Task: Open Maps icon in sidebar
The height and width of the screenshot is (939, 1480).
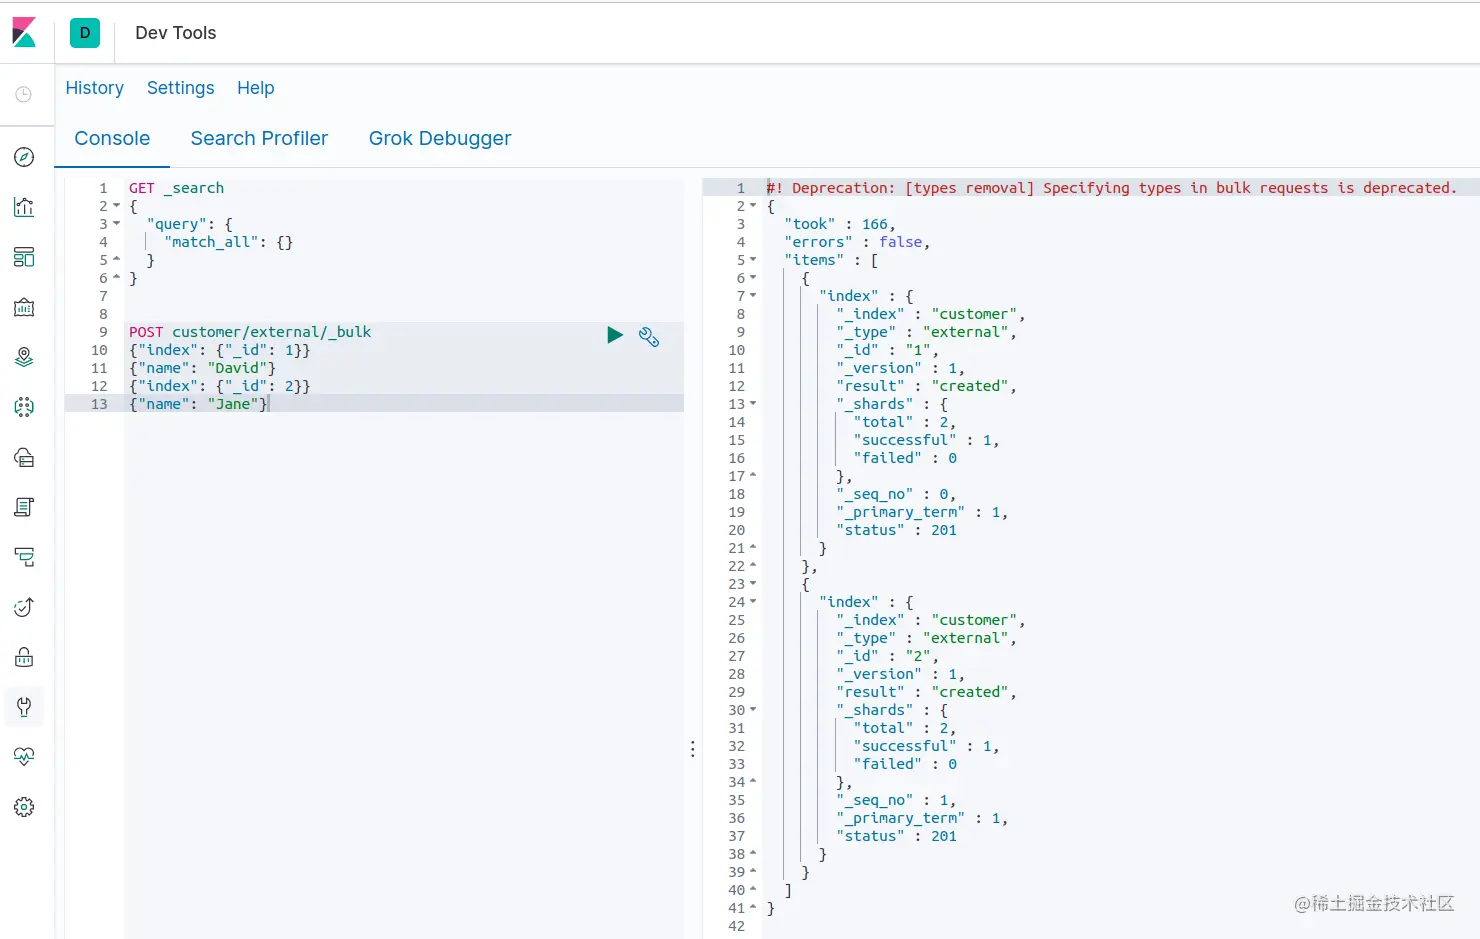Action: [24, 357]
